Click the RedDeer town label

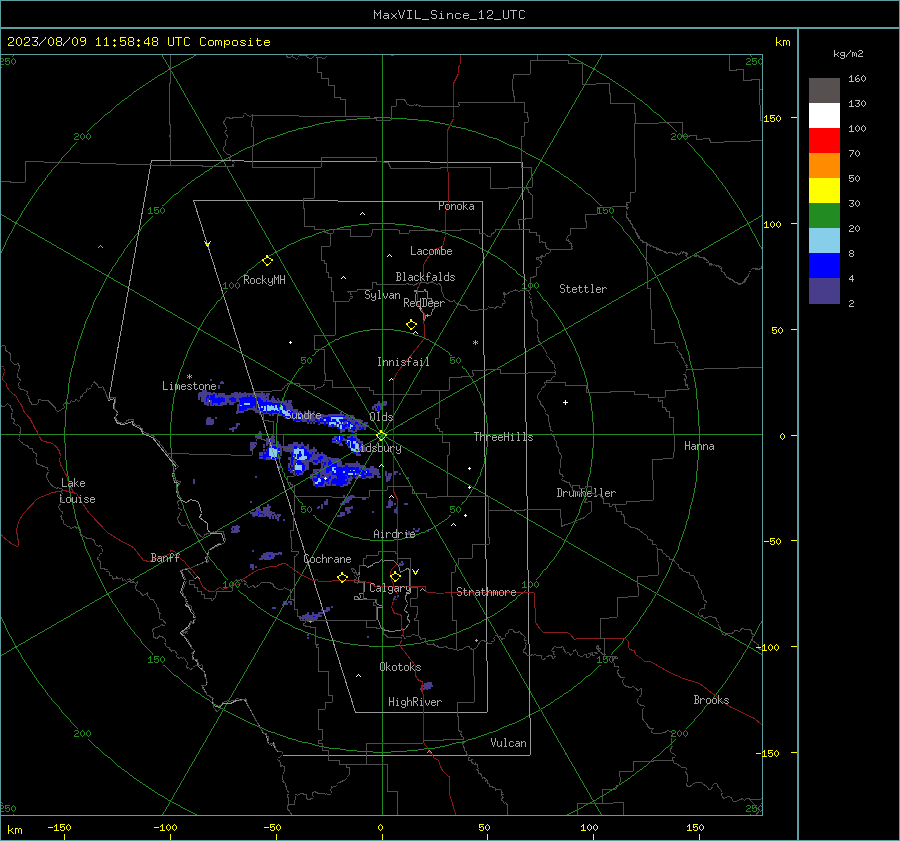[x=424, y=303]
